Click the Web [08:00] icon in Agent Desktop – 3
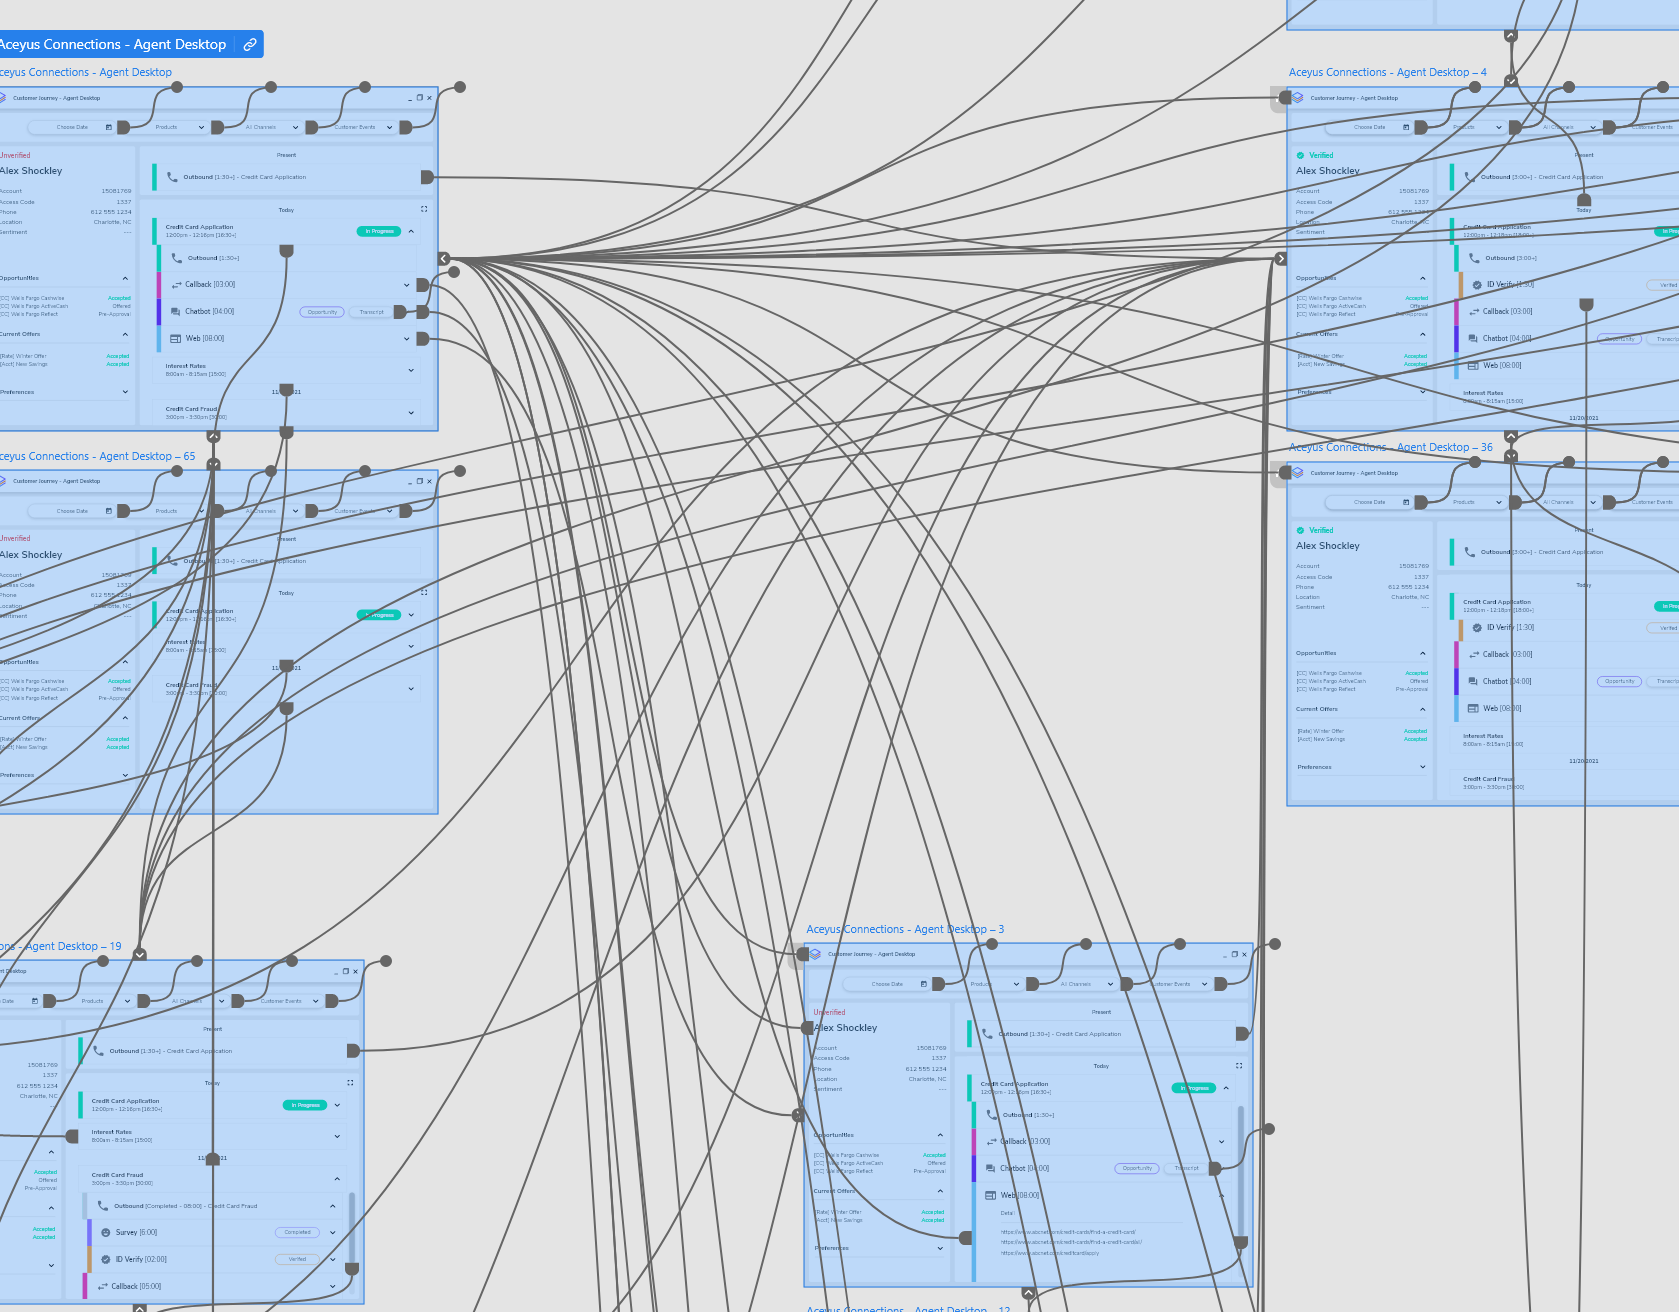The width and height of the screenshot is (1679, 1312). pos(990,1196)
